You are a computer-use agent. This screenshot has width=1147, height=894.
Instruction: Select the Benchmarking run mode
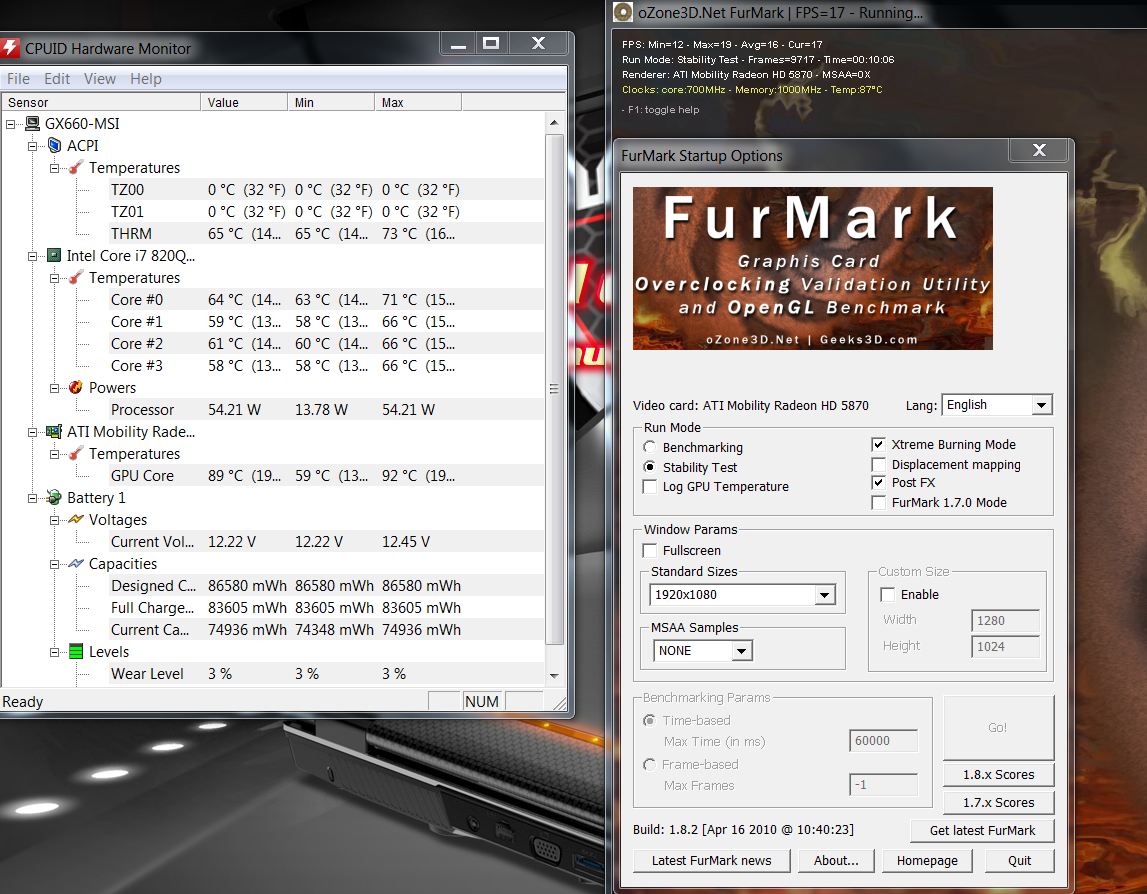[x=649, y=447]
